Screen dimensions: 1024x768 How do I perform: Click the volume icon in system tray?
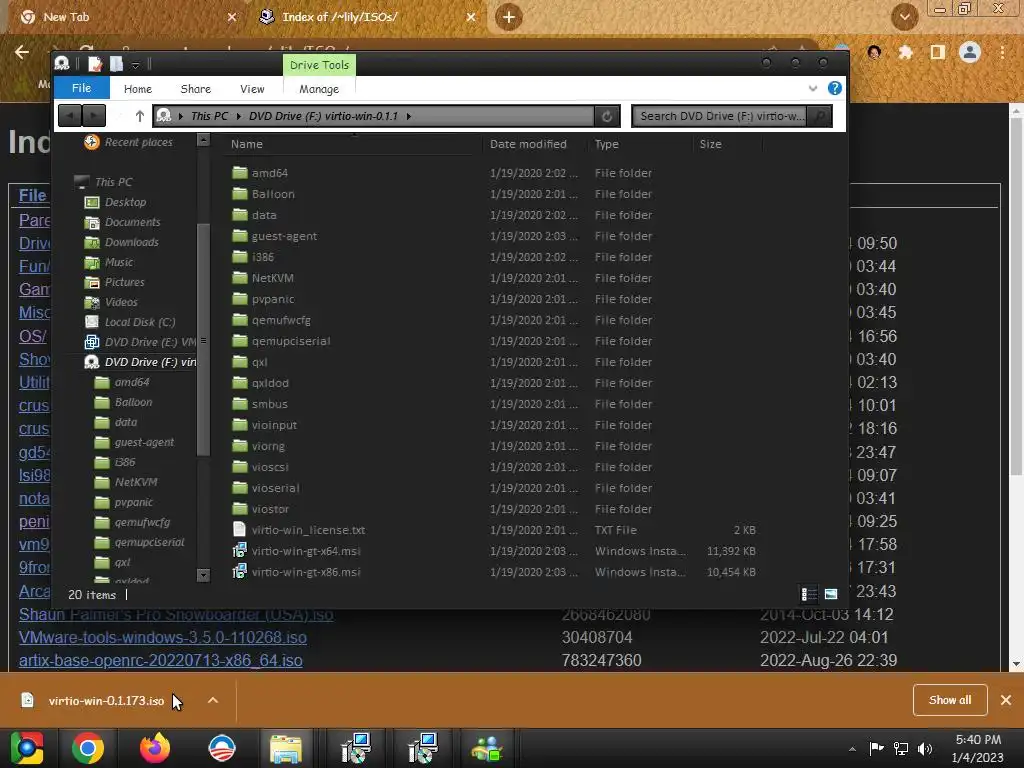[925, 749]
